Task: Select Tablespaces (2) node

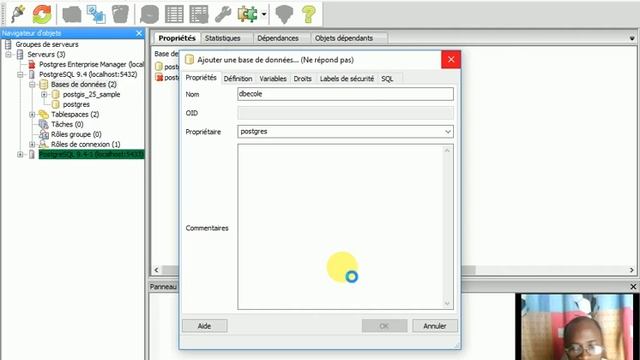Action: [x=75, y=114]
